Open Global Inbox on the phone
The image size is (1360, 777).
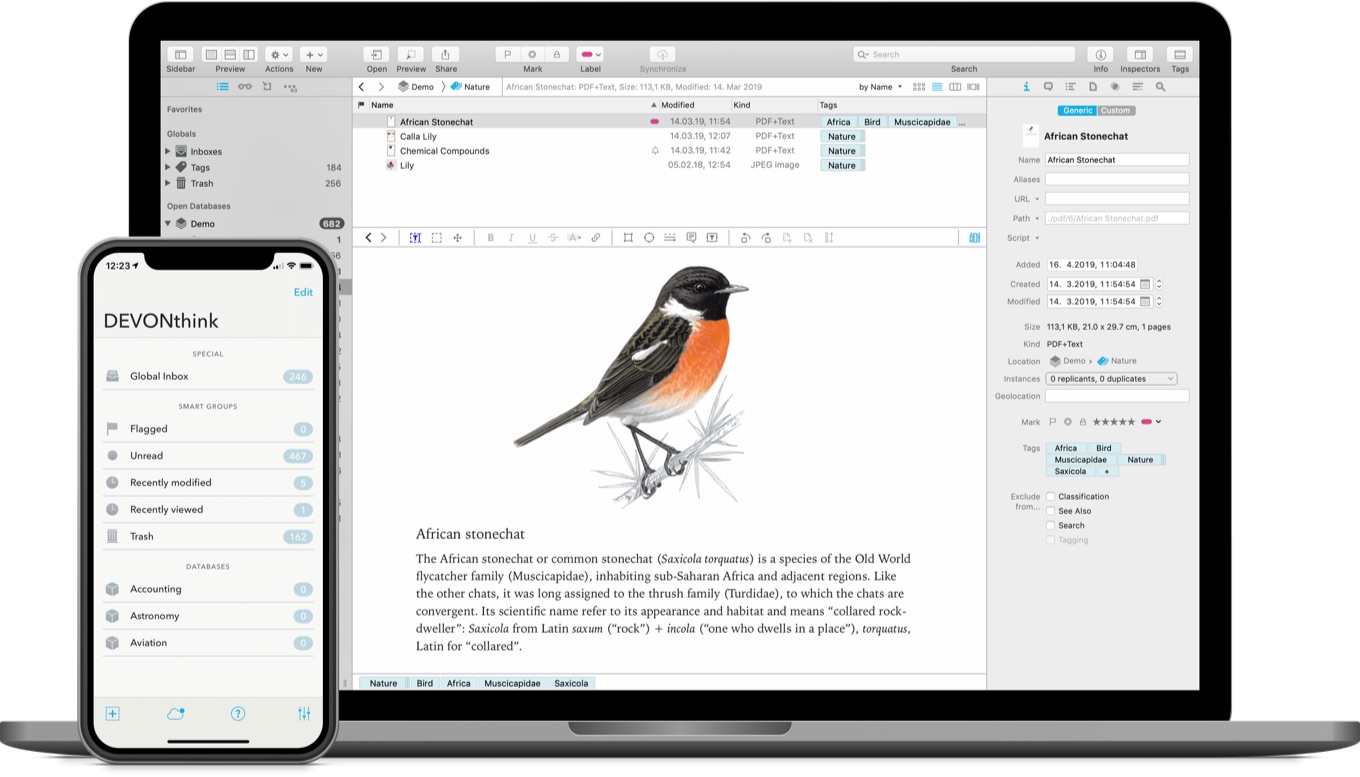pos(159,376)
